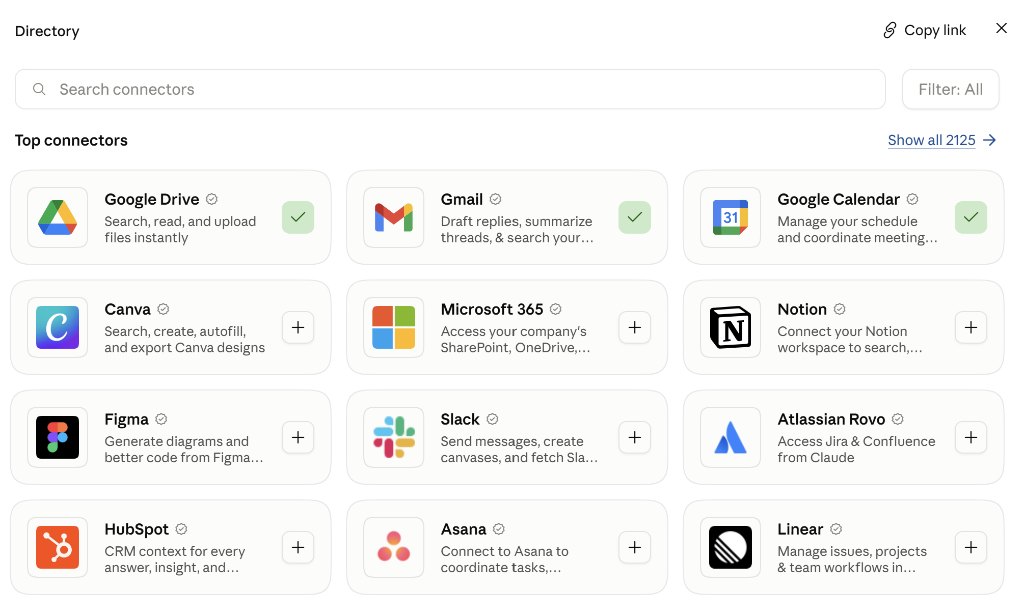Screen dimensions: 1024x616
Task: Add the Slack connector
Action: (x=635, y=437)
